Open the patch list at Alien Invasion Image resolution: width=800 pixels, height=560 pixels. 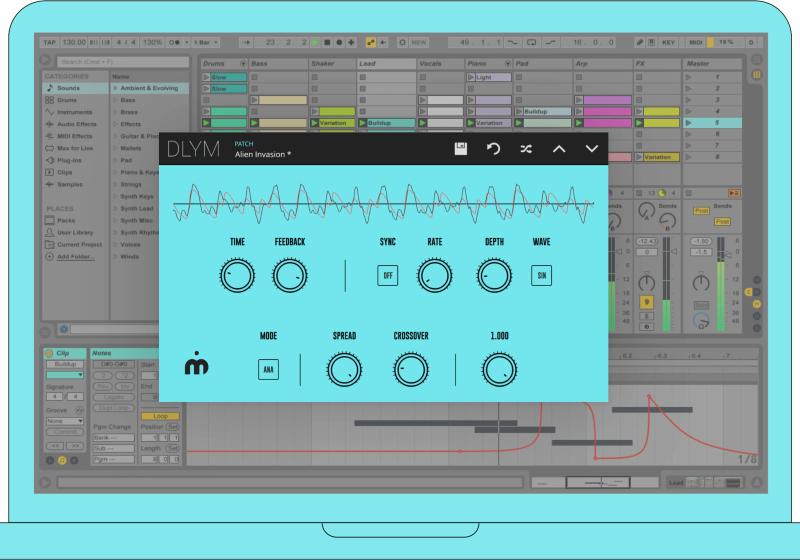point(263,155)
